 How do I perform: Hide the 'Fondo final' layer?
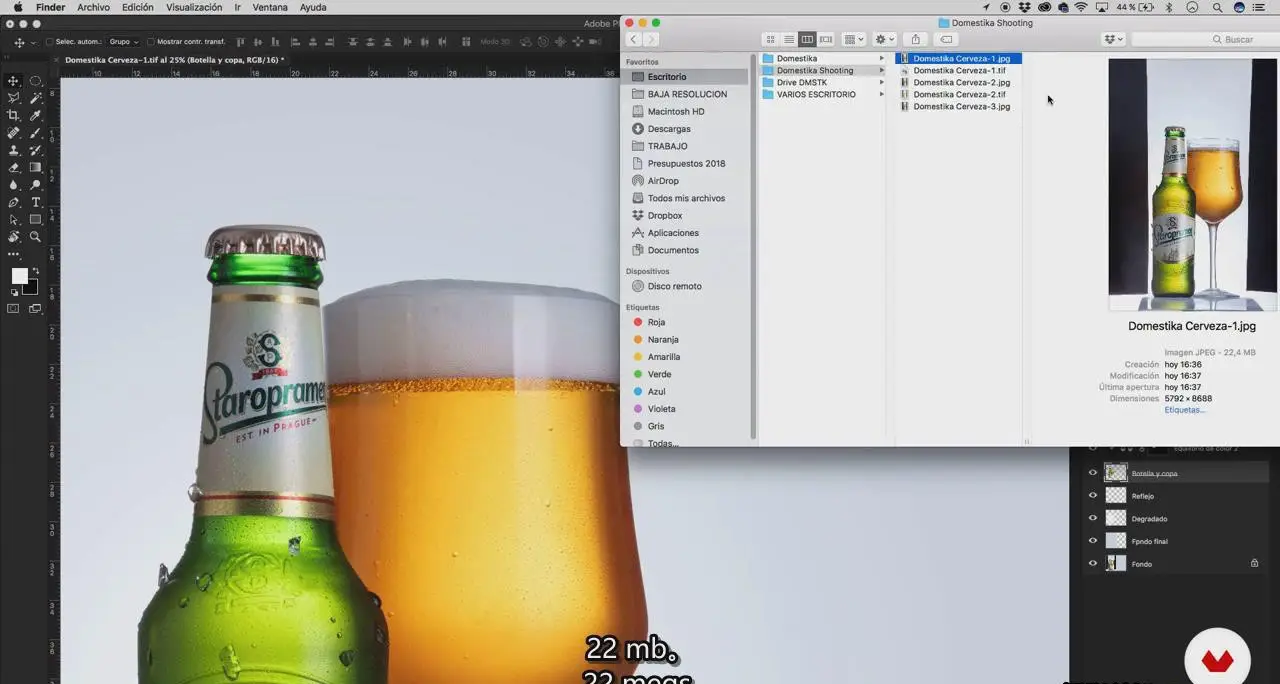[x=1092, y=541]
